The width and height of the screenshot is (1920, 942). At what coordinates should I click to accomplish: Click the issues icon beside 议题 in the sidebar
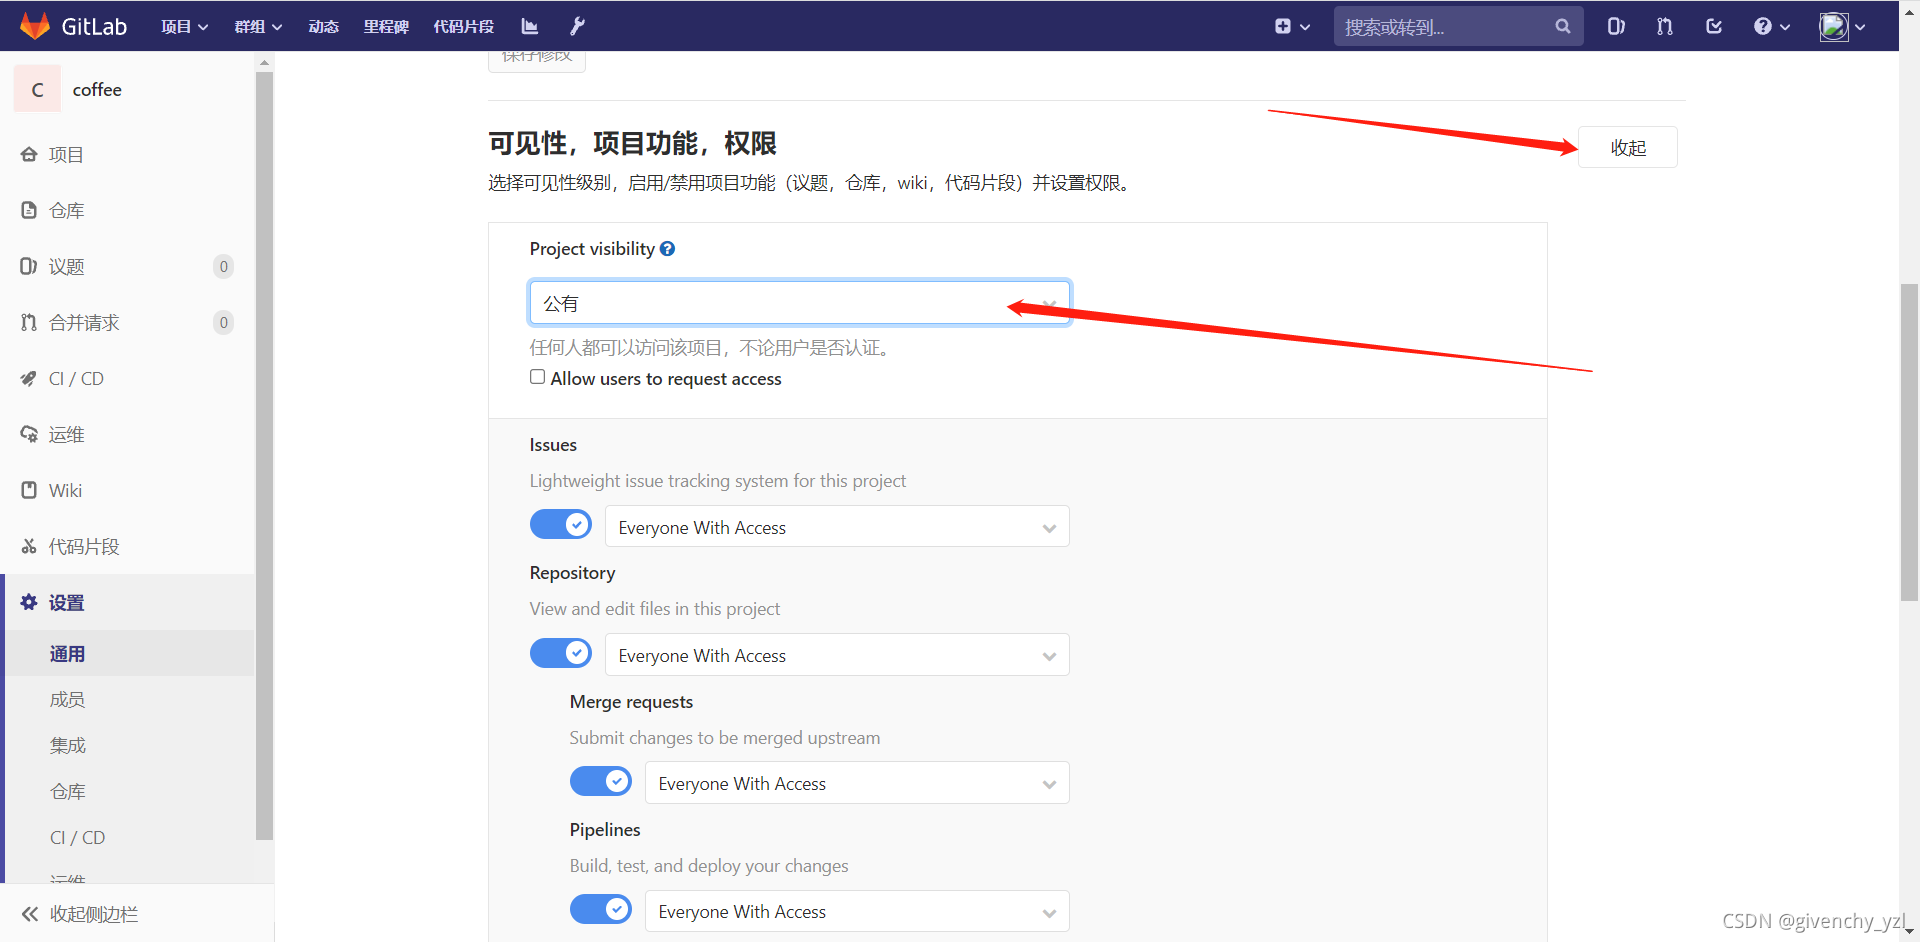coord(29,266)
